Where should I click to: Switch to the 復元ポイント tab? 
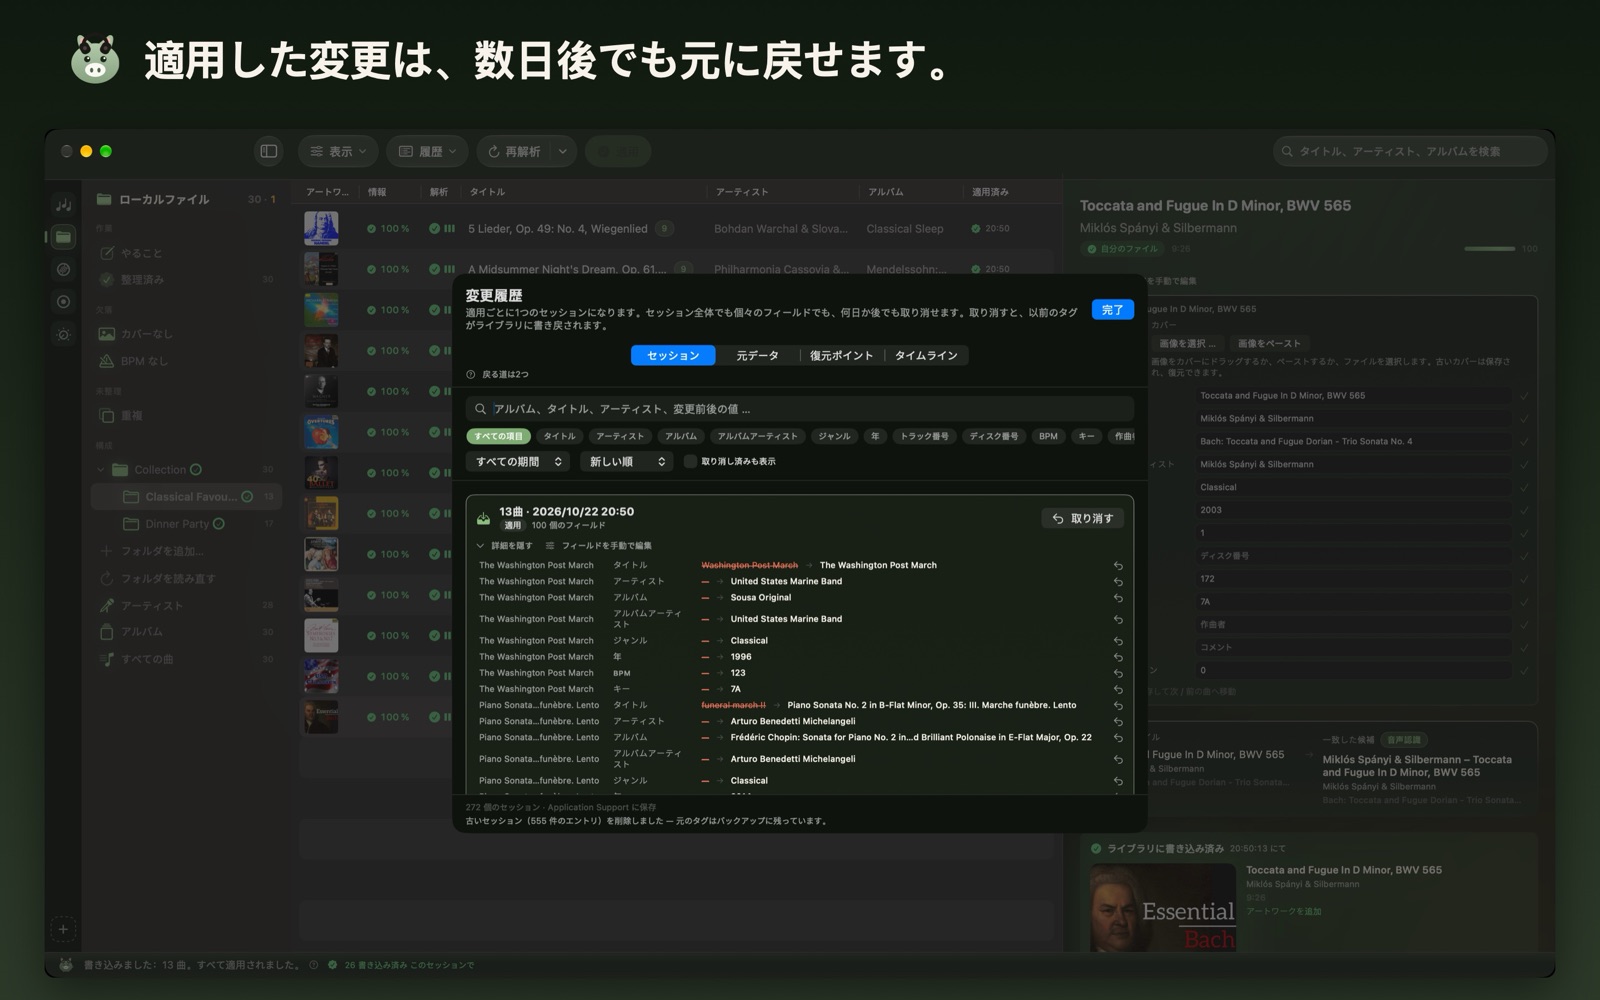click(x=841, y=355)
